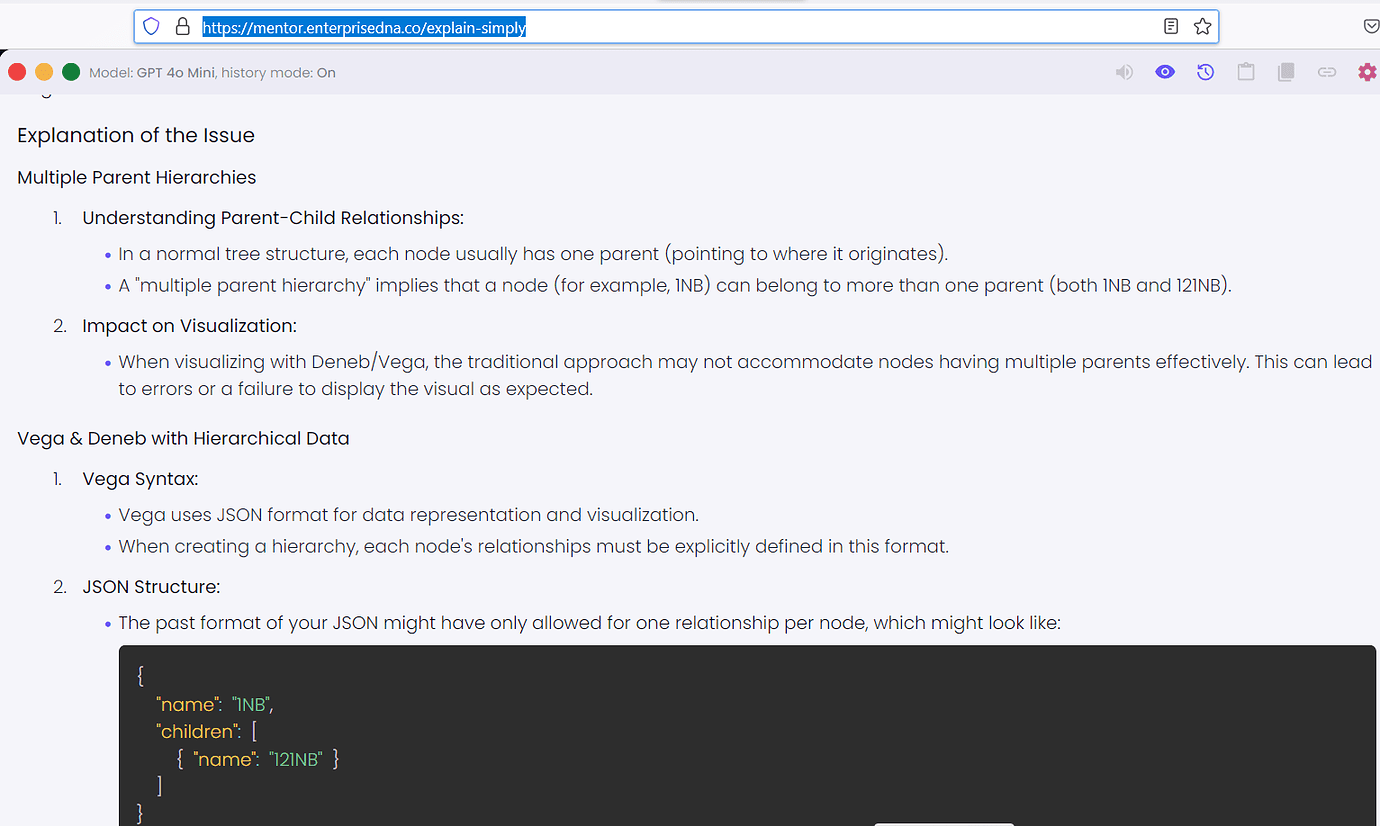Select the URL in the address bar
Screen dimensions: 1380x826
(364, 27)
